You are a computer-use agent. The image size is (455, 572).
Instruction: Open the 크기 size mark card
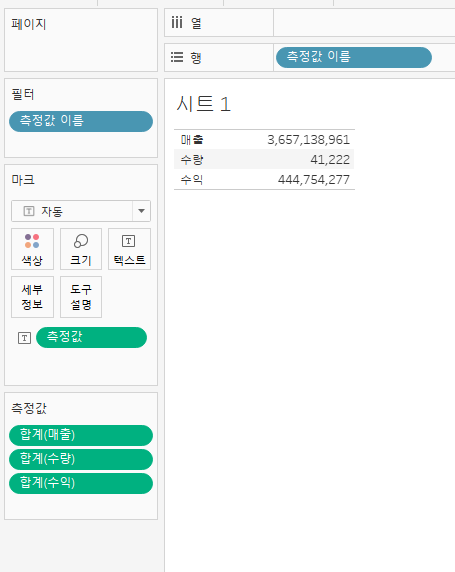click(x=81, y=249)
